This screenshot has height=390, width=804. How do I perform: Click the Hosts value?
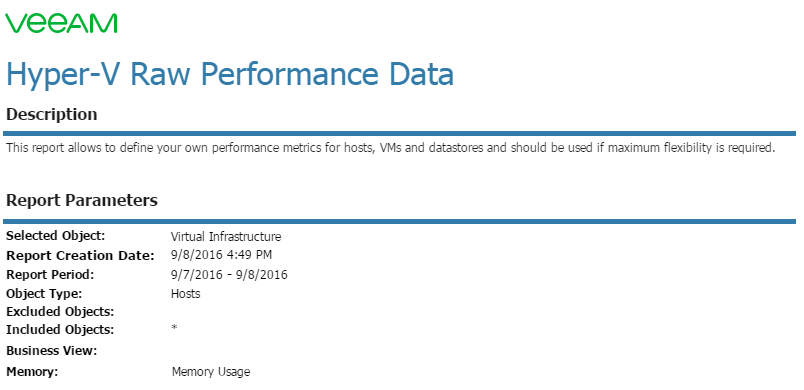(186, 294)
